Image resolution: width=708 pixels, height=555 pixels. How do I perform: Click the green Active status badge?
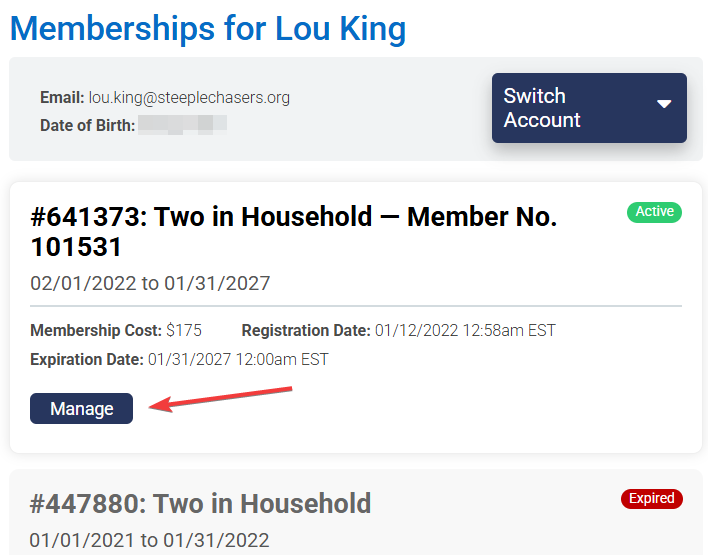654,212
